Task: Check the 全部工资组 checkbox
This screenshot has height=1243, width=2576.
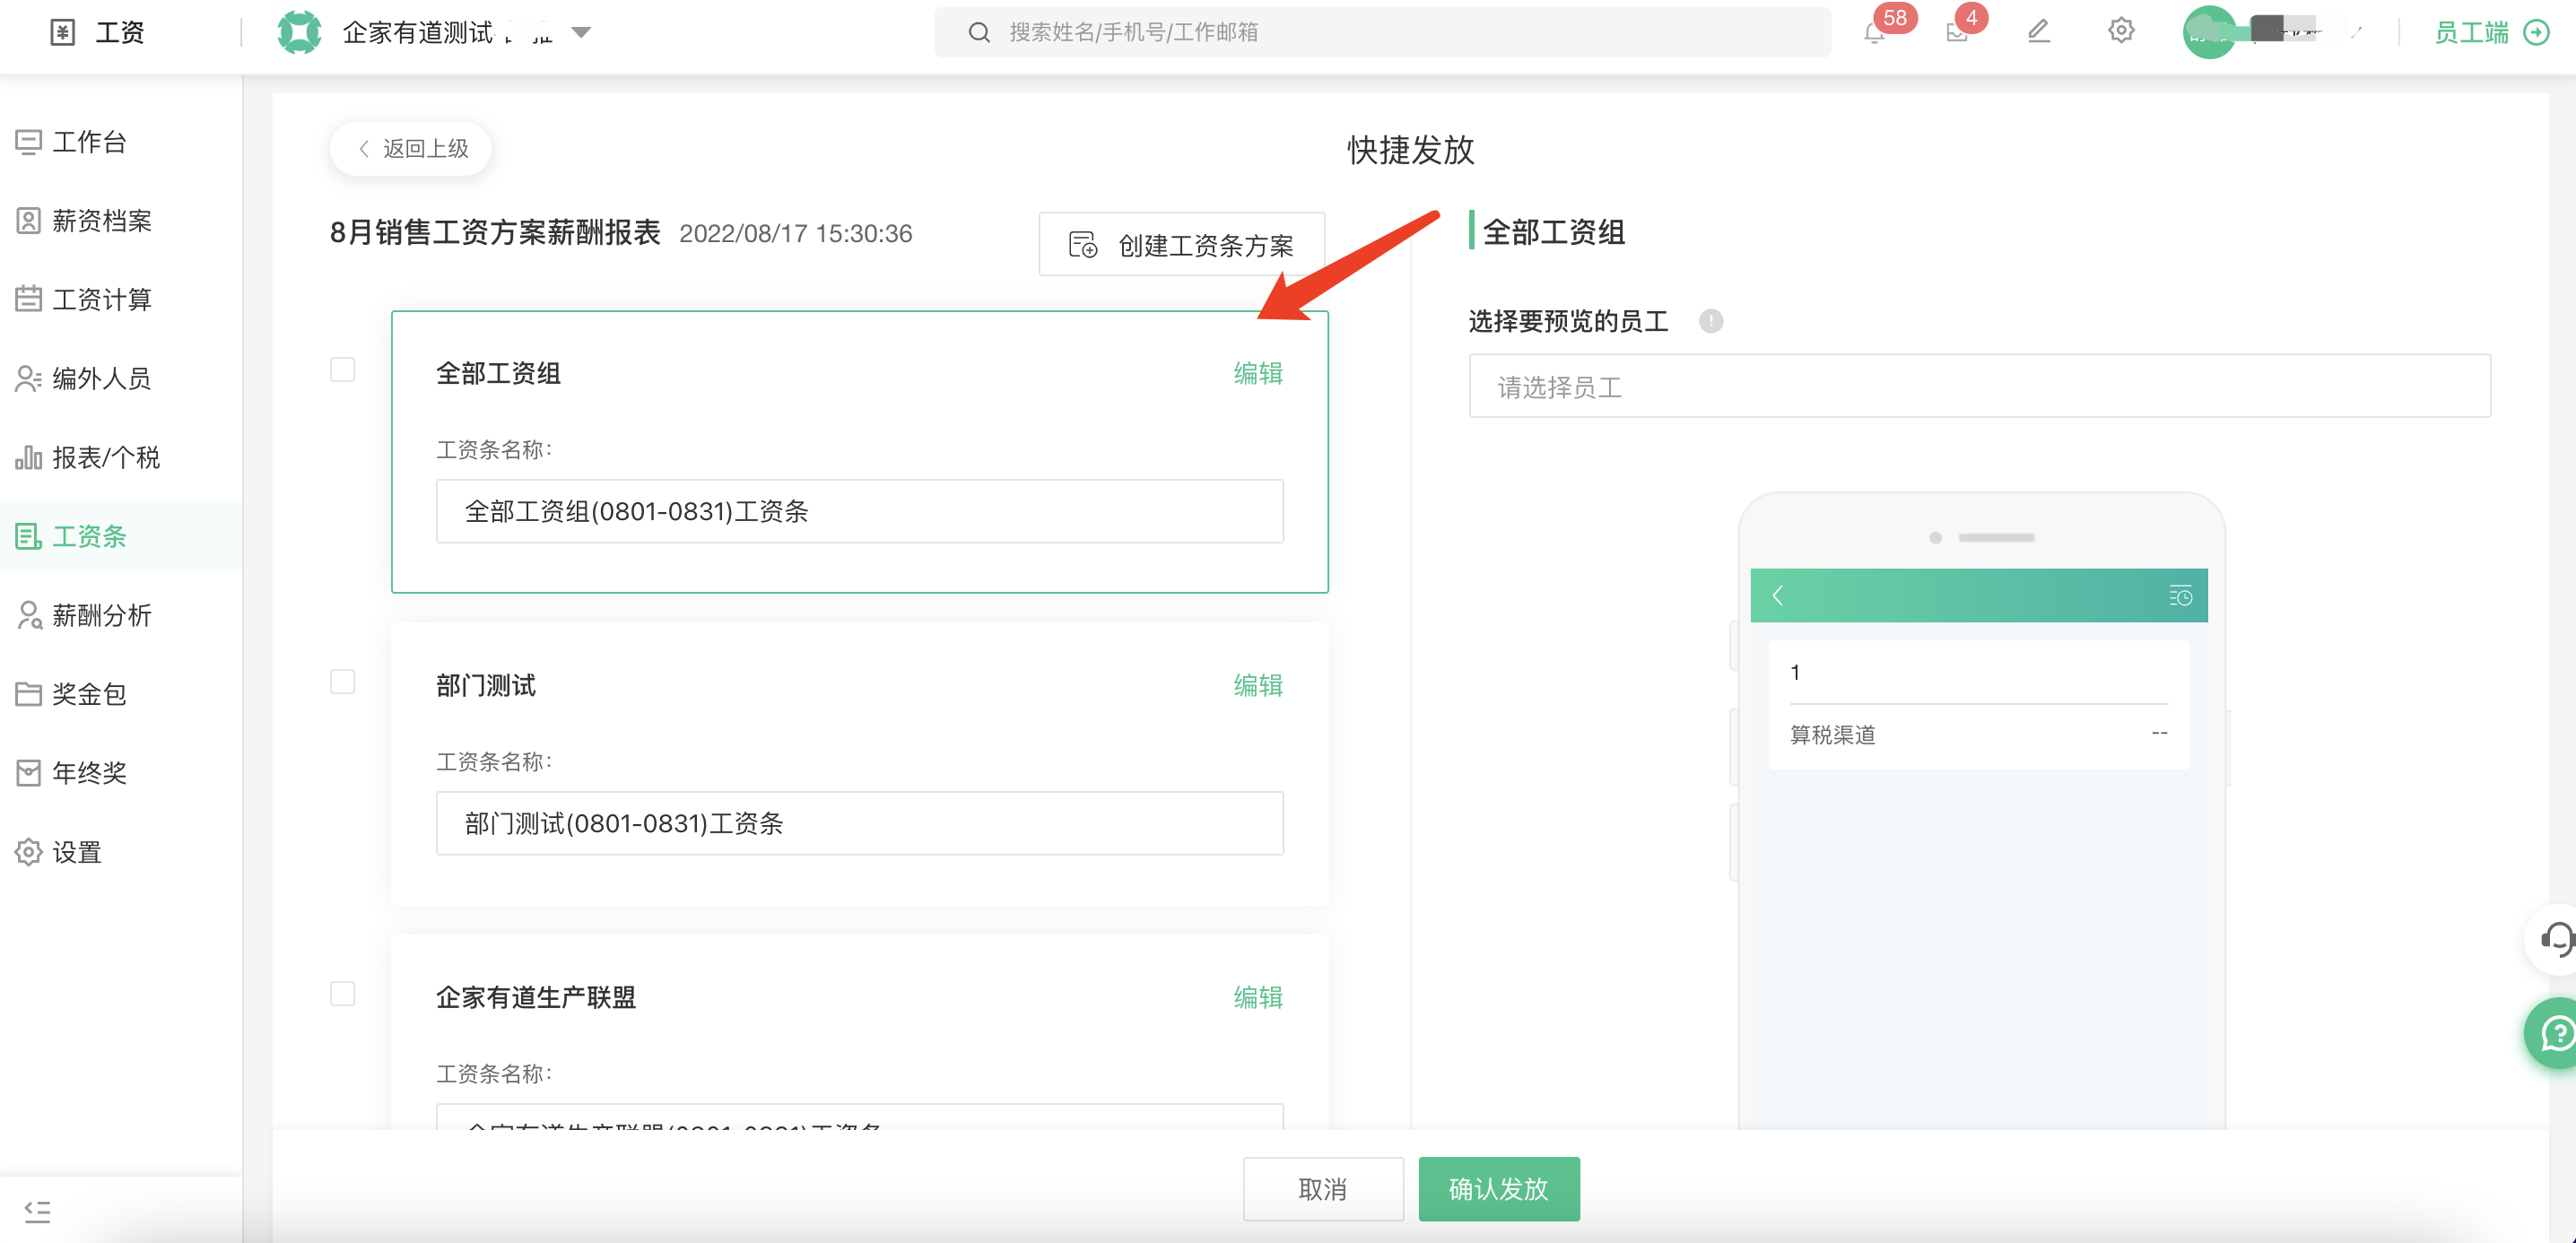Action: coord(342,370)
